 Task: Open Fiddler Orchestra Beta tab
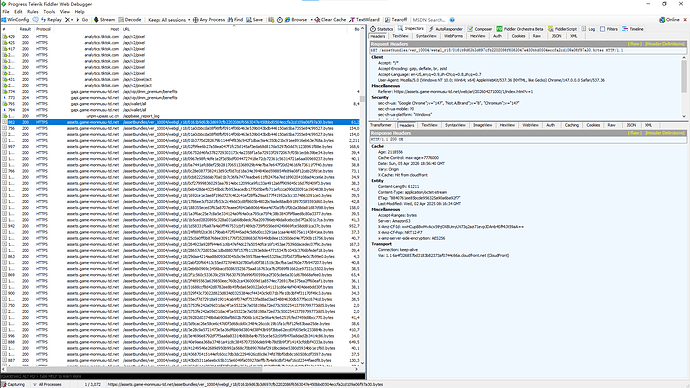coord(520,29)
